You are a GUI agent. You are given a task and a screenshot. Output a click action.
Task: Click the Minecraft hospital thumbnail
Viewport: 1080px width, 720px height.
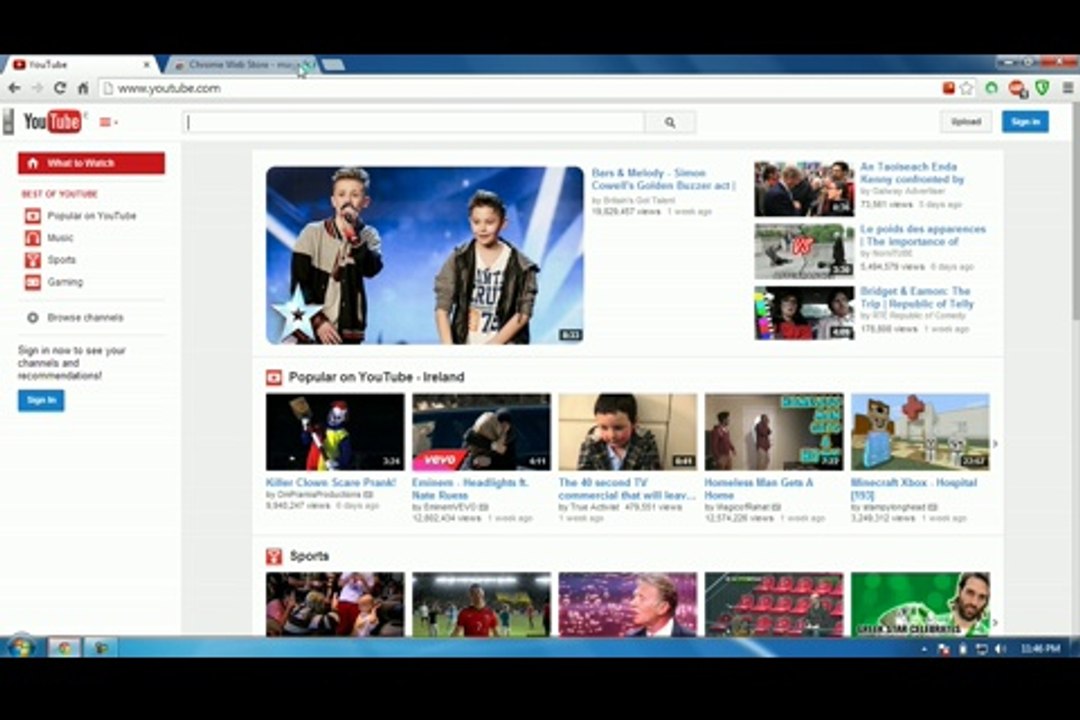tap(920, 432)
